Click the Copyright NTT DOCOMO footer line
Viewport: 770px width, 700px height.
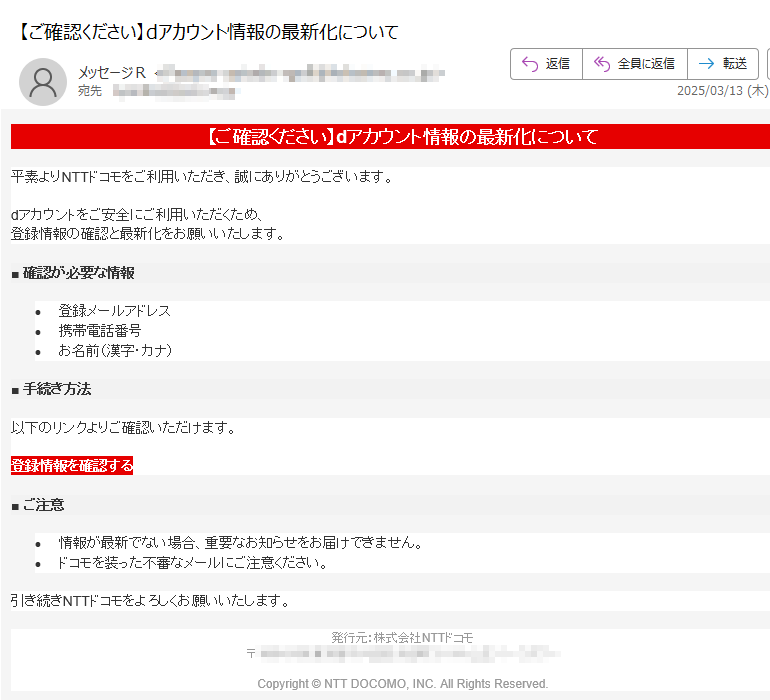403,684
